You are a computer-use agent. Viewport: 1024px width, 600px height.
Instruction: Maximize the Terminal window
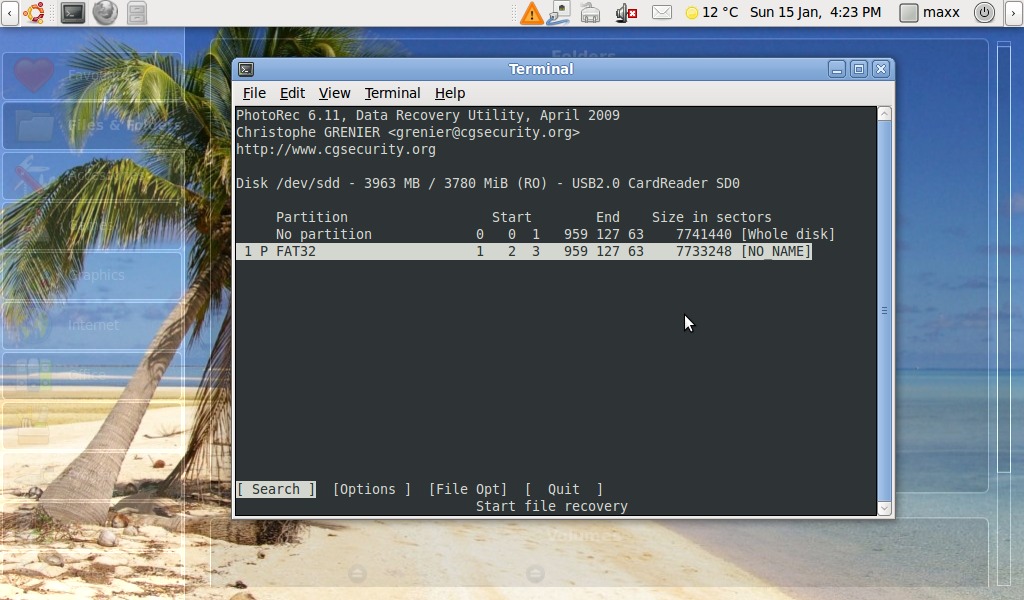859,69
